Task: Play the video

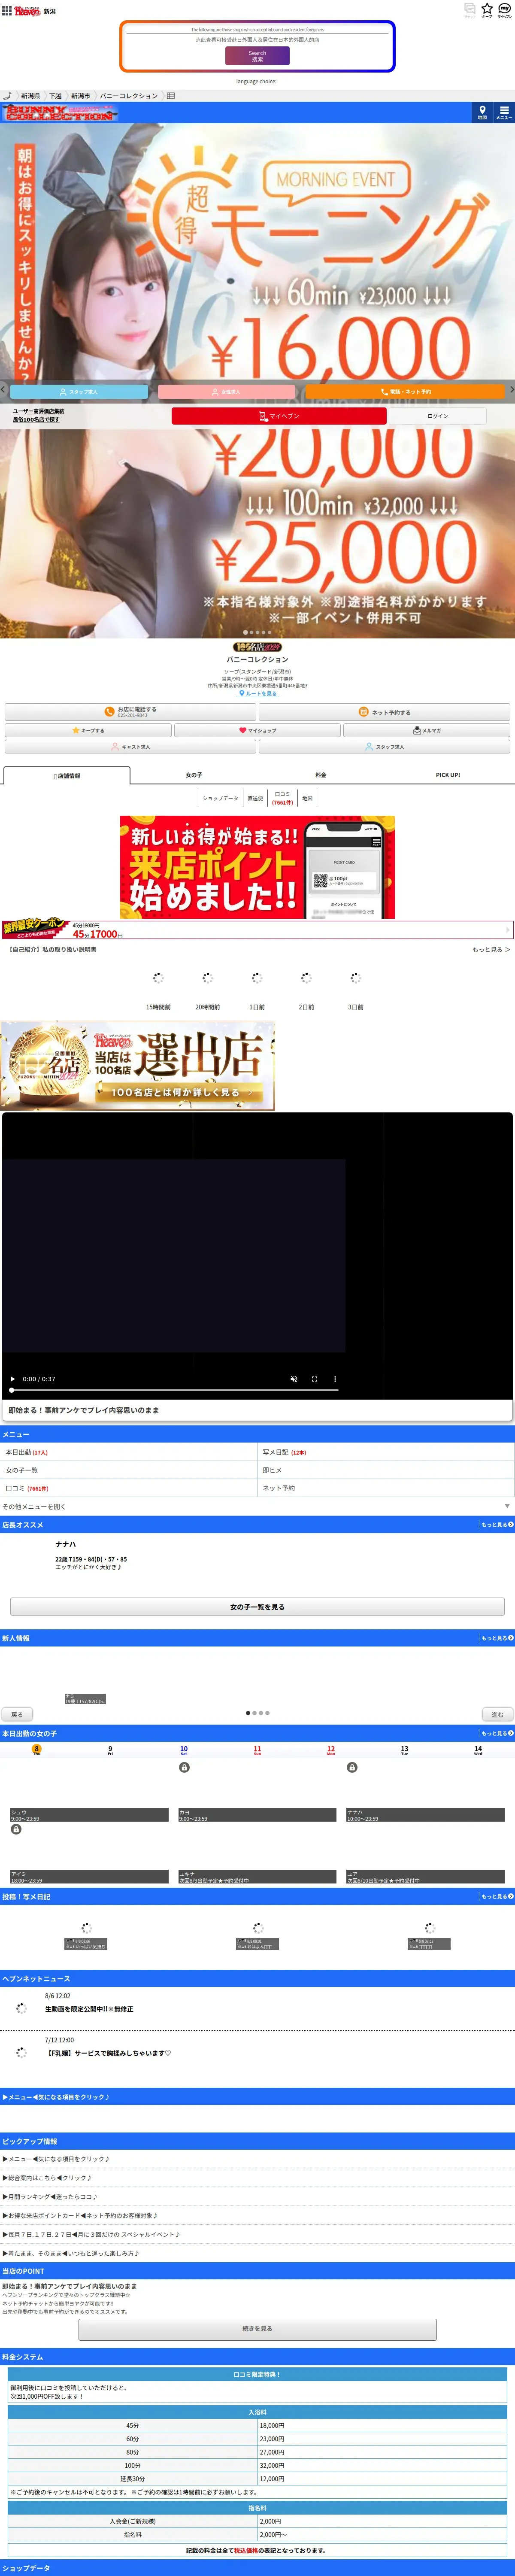Action: [13, 1379]
